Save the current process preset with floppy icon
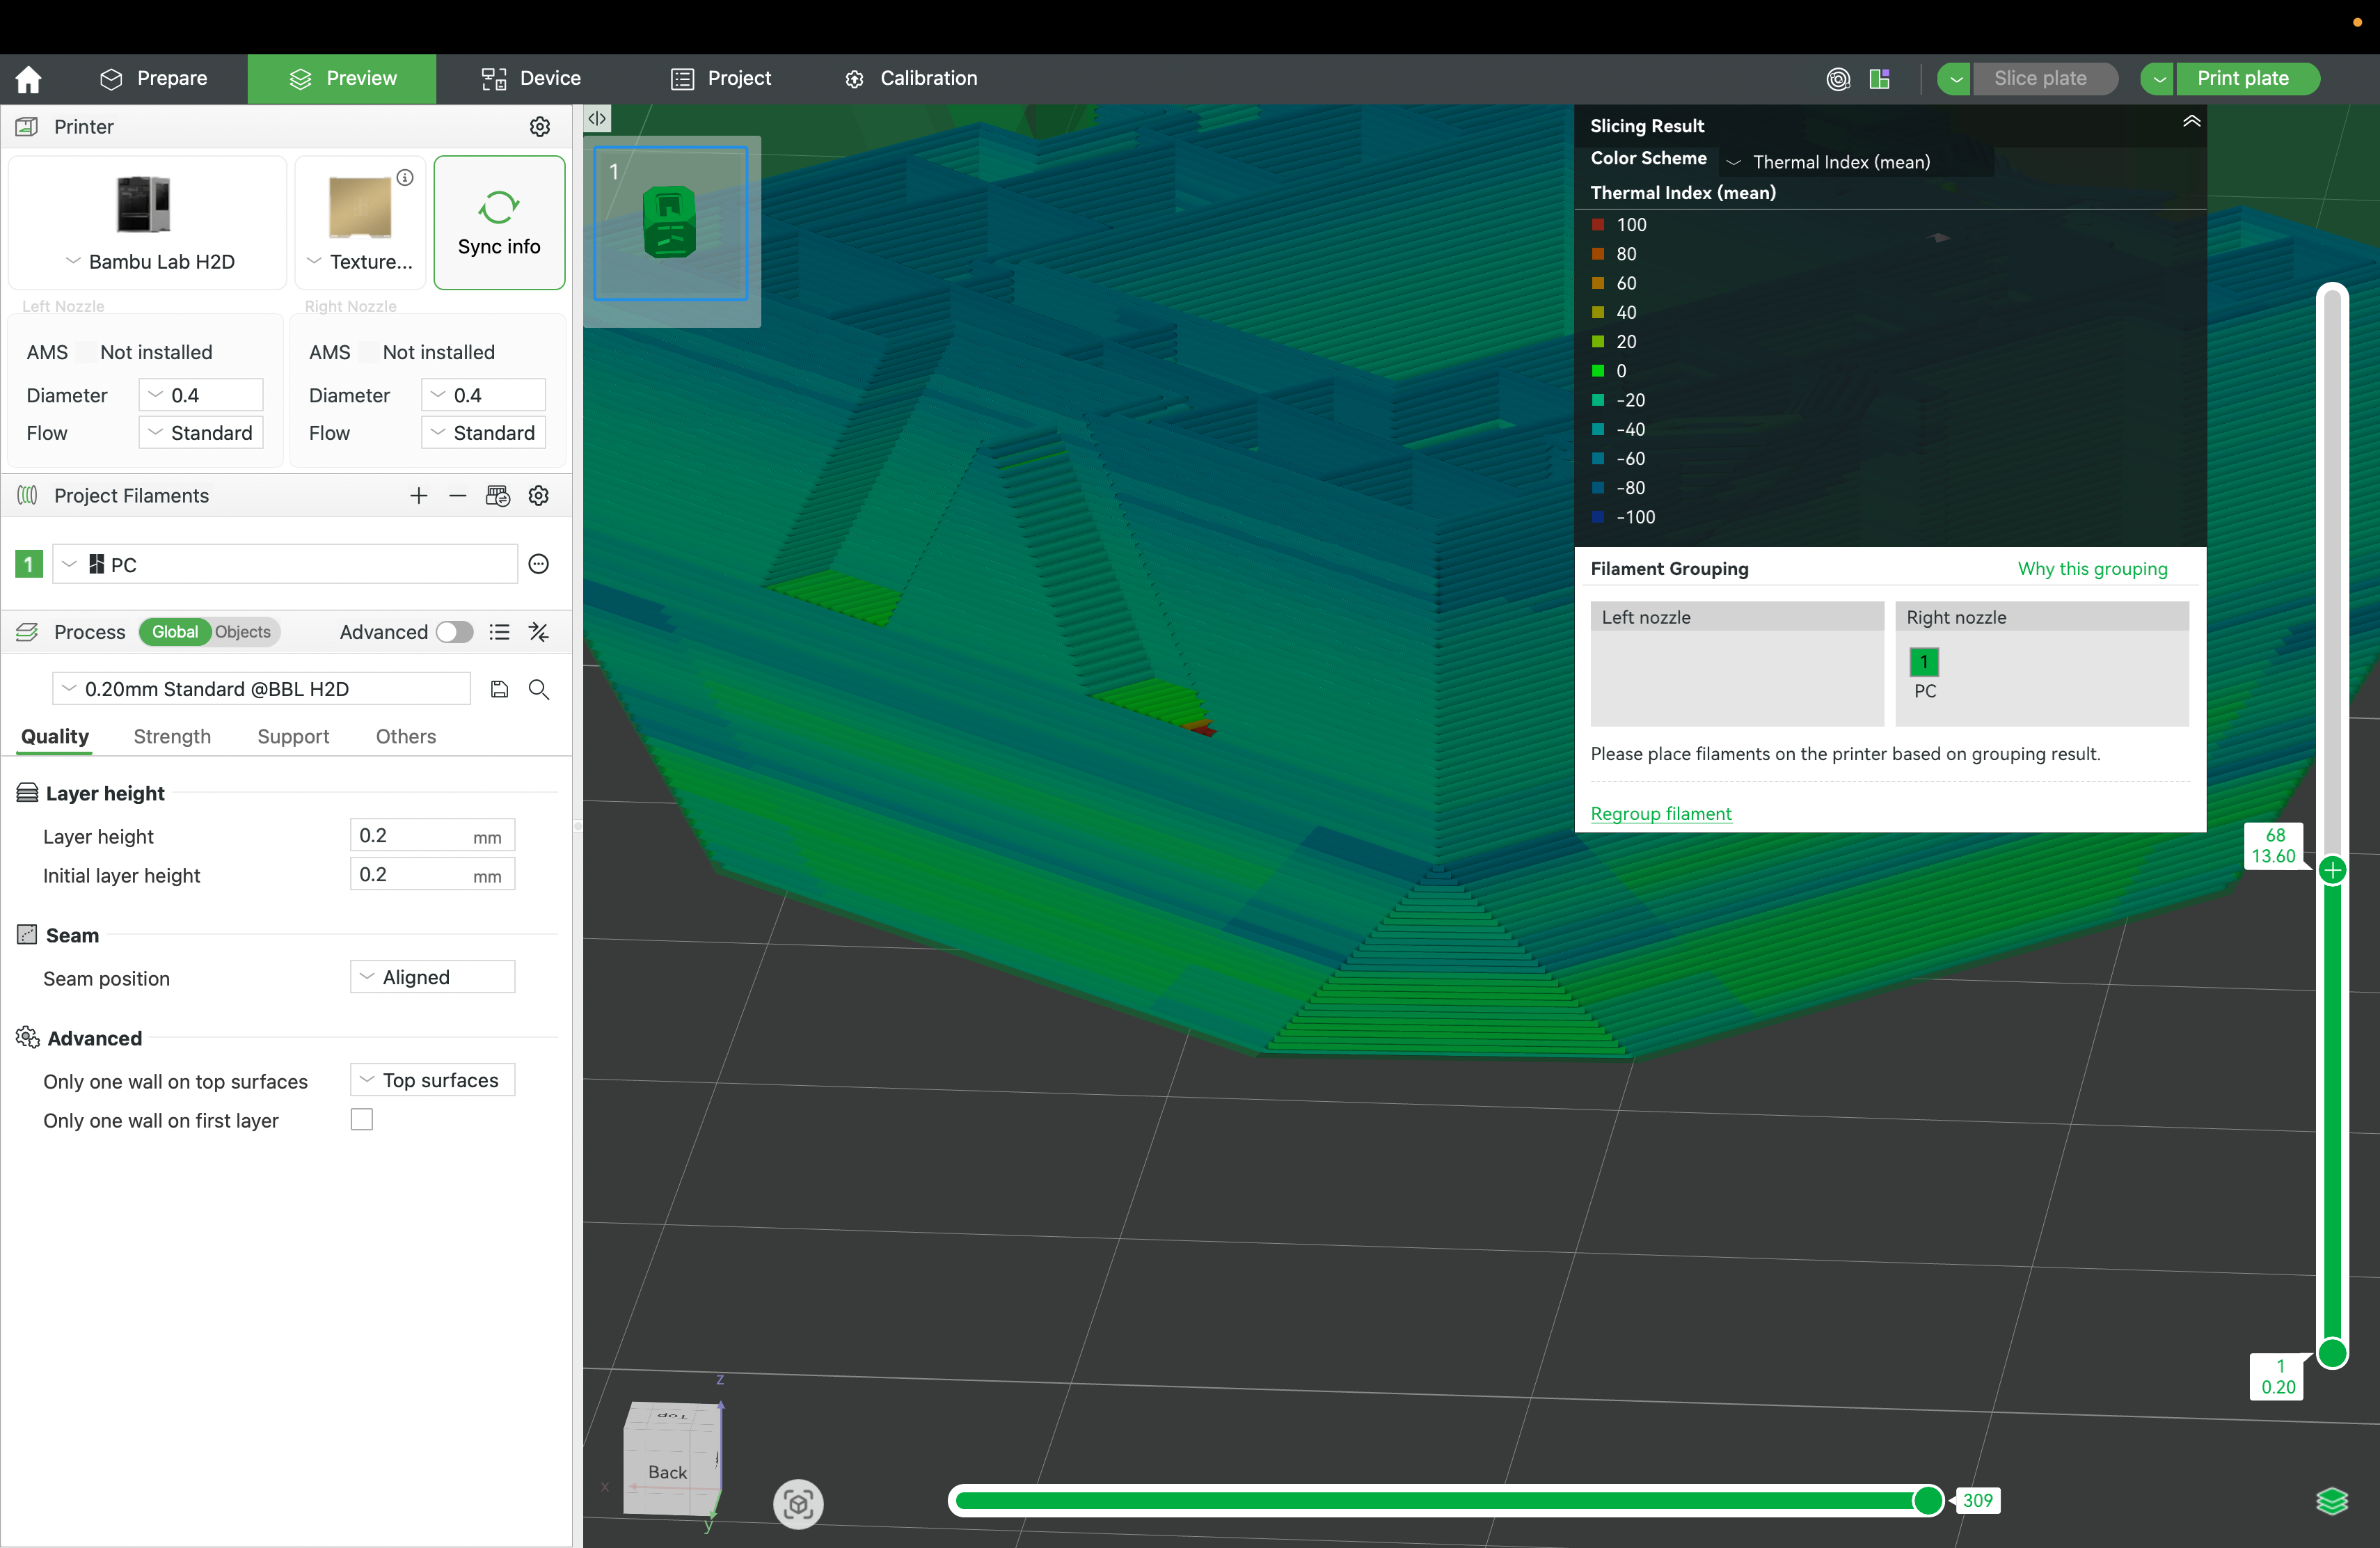2380x1548 pixels. click(499, 689)
